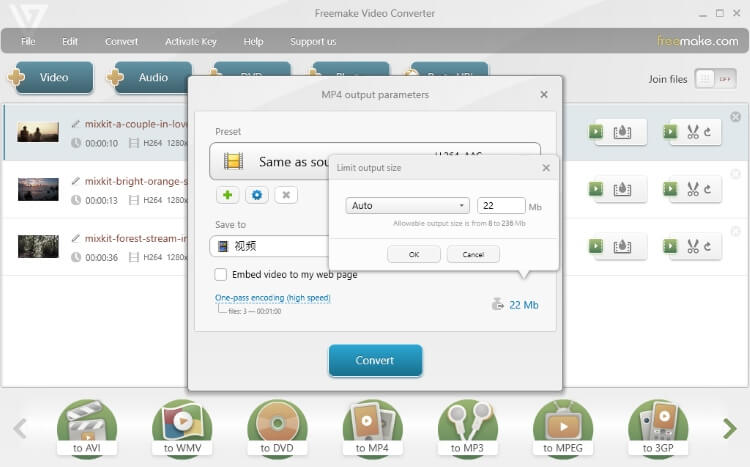The image size is (750, 467).
Task: Click the One-pass encoding link
Action: [x=273, y=298]
